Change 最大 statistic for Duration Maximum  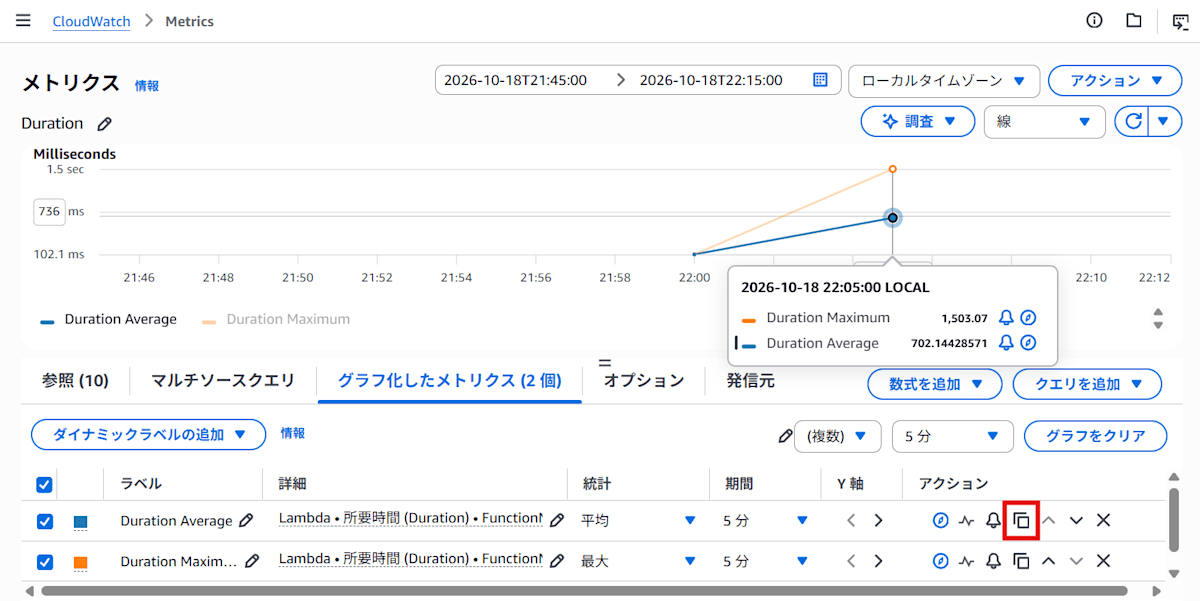click(x=638, y=561)
